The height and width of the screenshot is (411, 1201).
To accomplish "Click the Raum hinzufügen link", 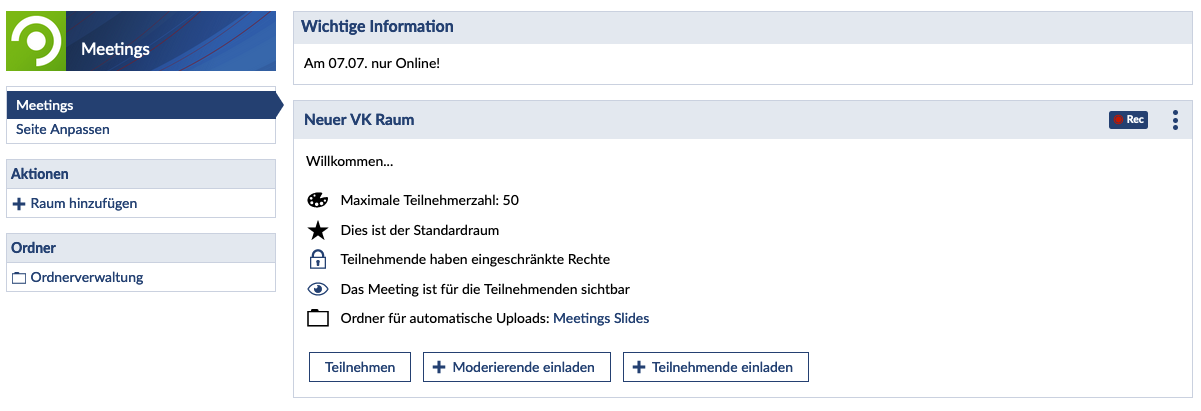I will click(x=84, y=203).
